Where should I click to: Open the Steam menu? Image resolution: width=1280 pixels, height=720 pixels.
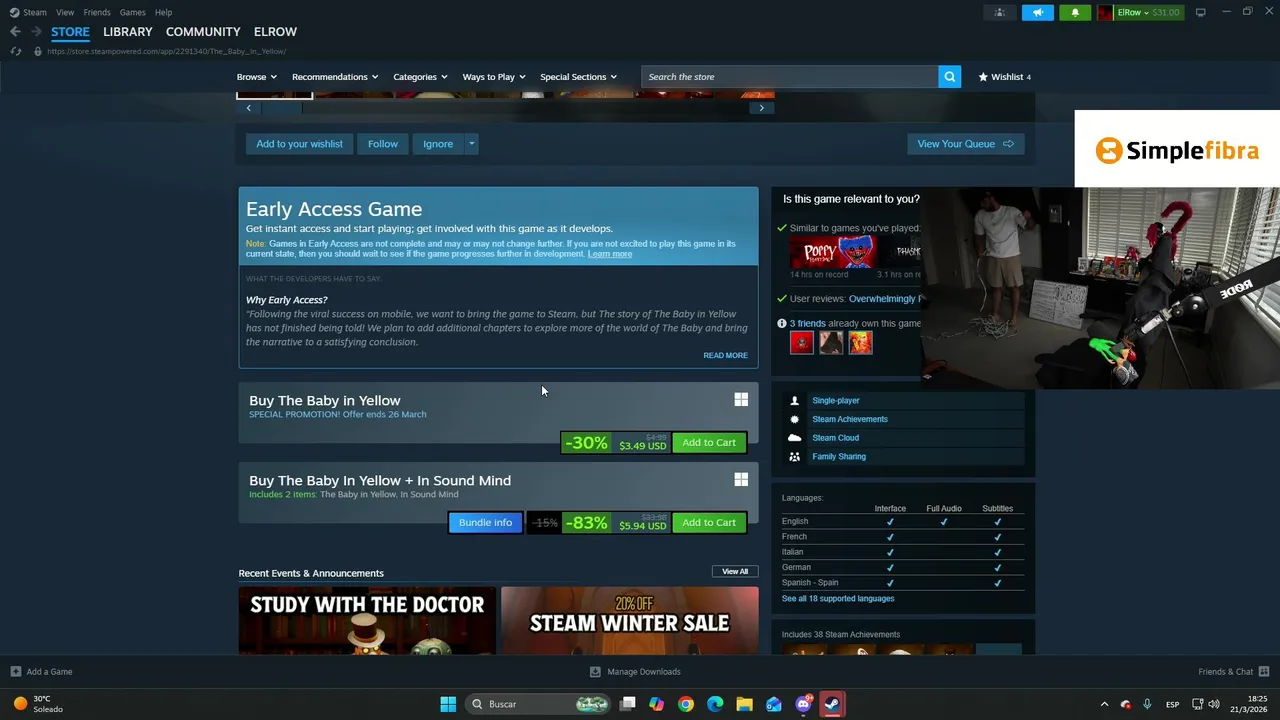(35, 12)
